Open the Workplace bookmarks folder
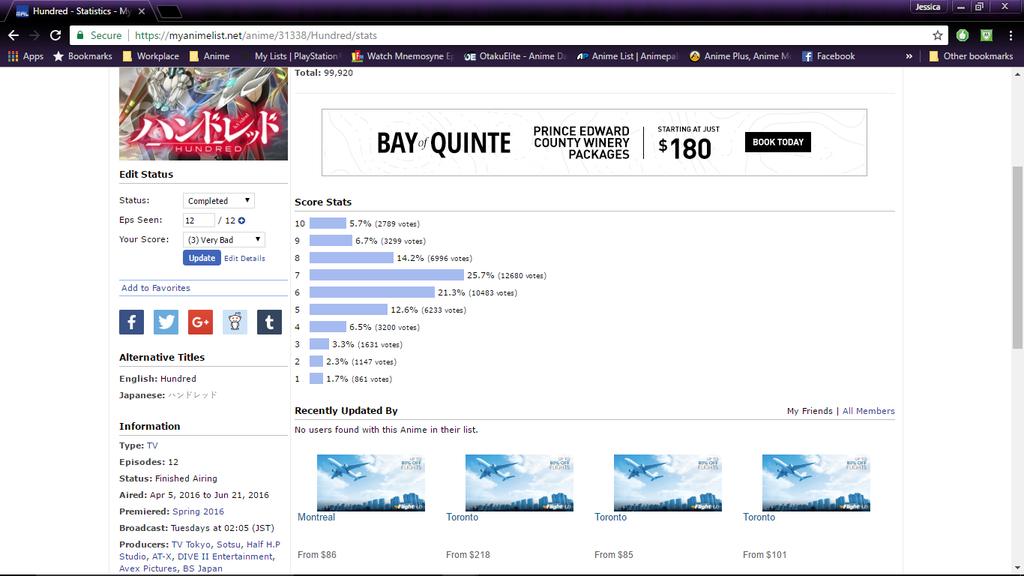 [x=151, y=56]
